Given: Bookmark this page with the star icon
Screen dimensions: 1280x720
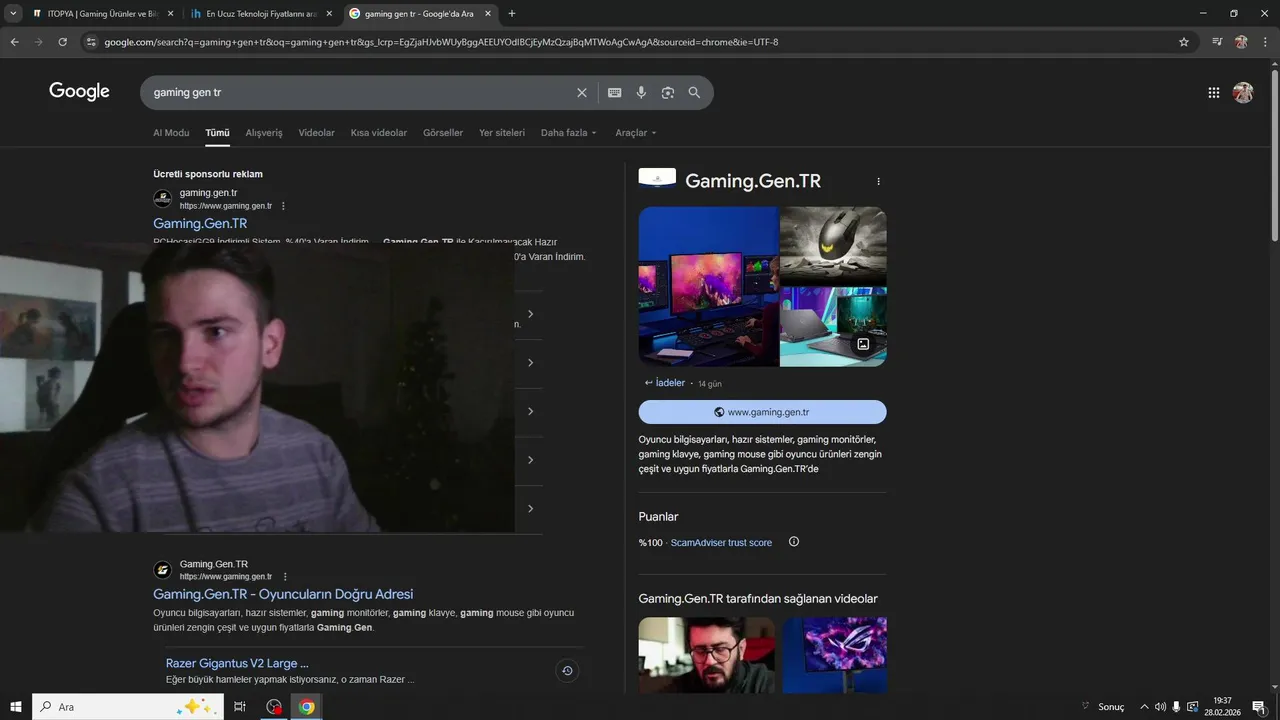Looking at the screenshot, I should [x=1184, y=42].
